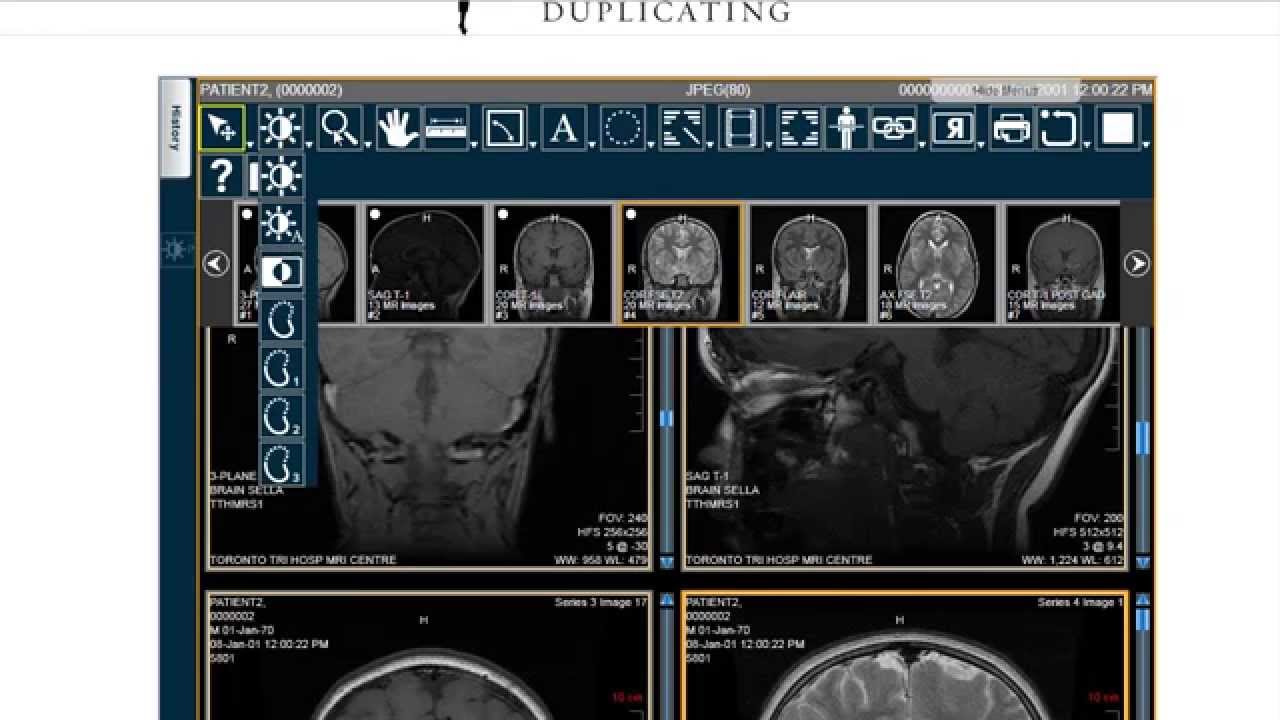Select the ruler measurement tool

point(445,128)
